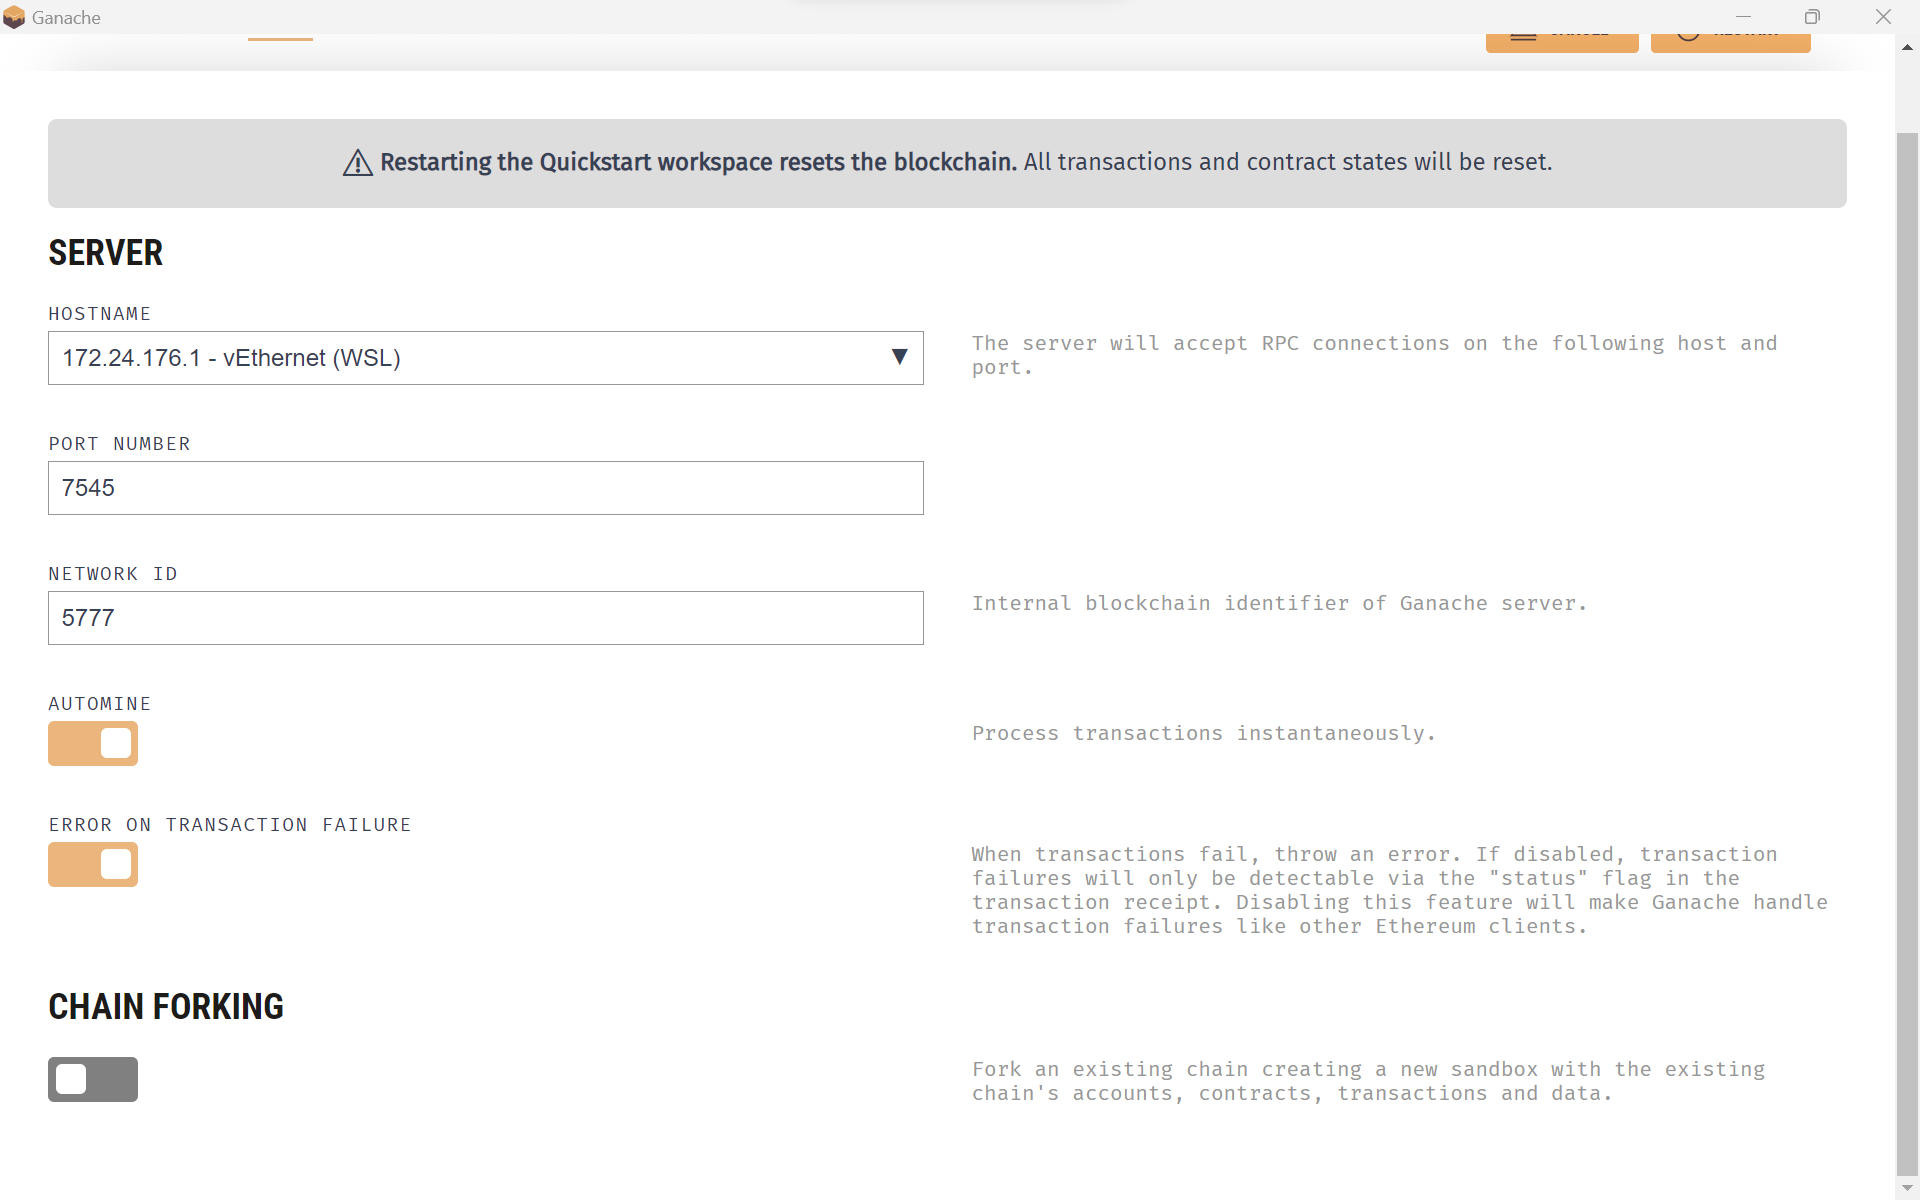
Task: Click the warning triangle in the restart notice
Action: (x=357, y=163)
